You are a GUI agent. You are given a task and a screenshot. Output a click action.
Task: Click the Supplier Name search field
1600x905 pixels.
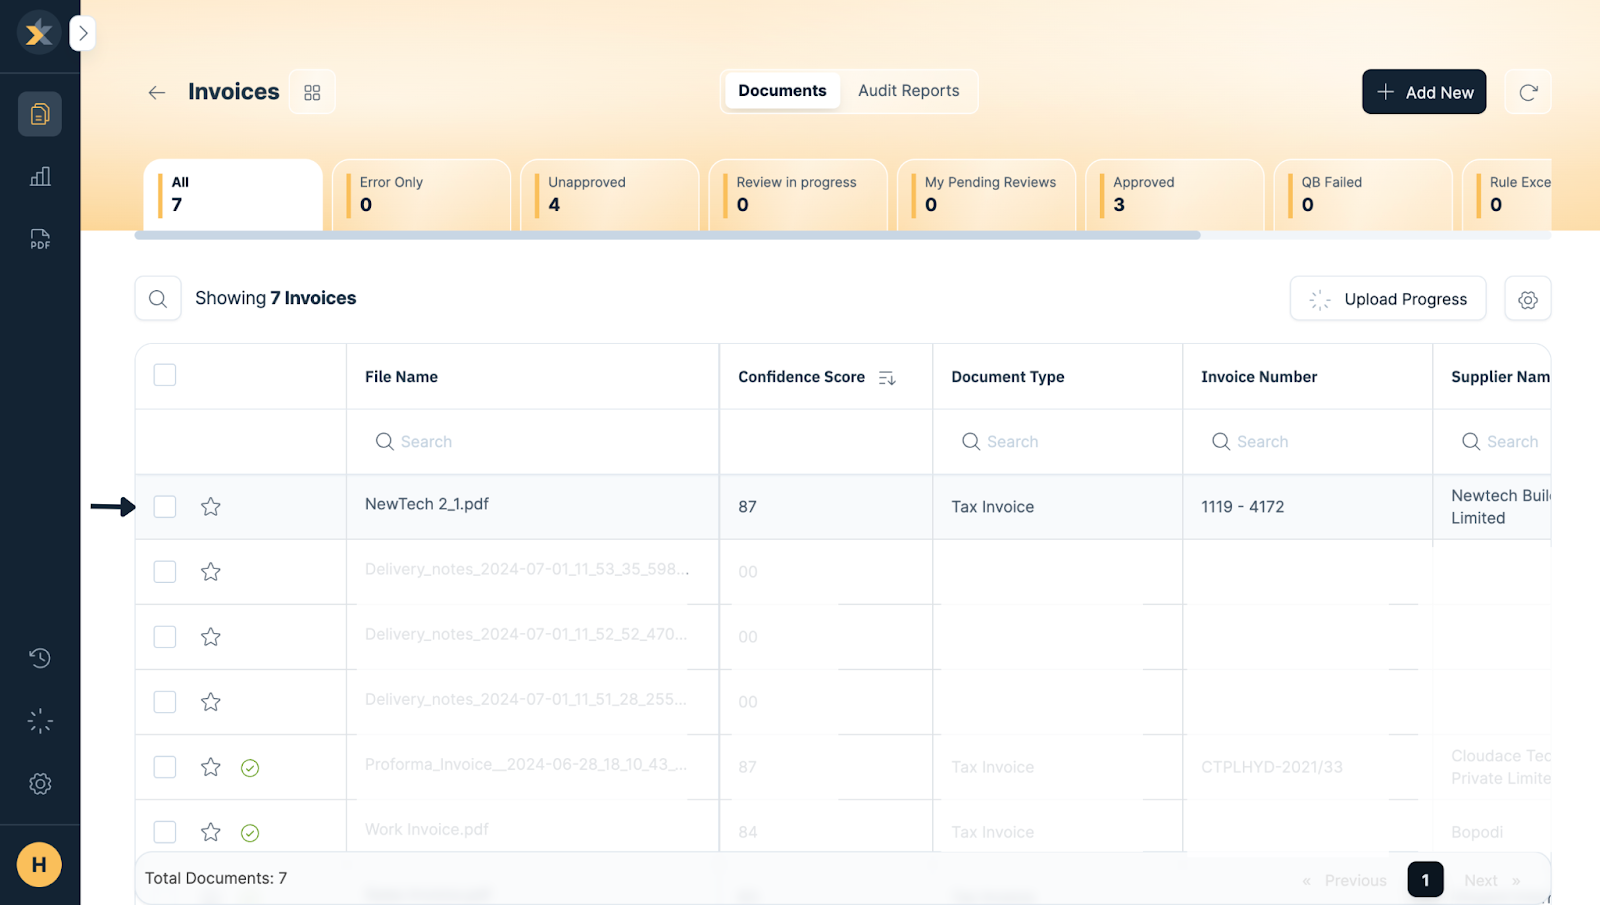coord(1500,442)
